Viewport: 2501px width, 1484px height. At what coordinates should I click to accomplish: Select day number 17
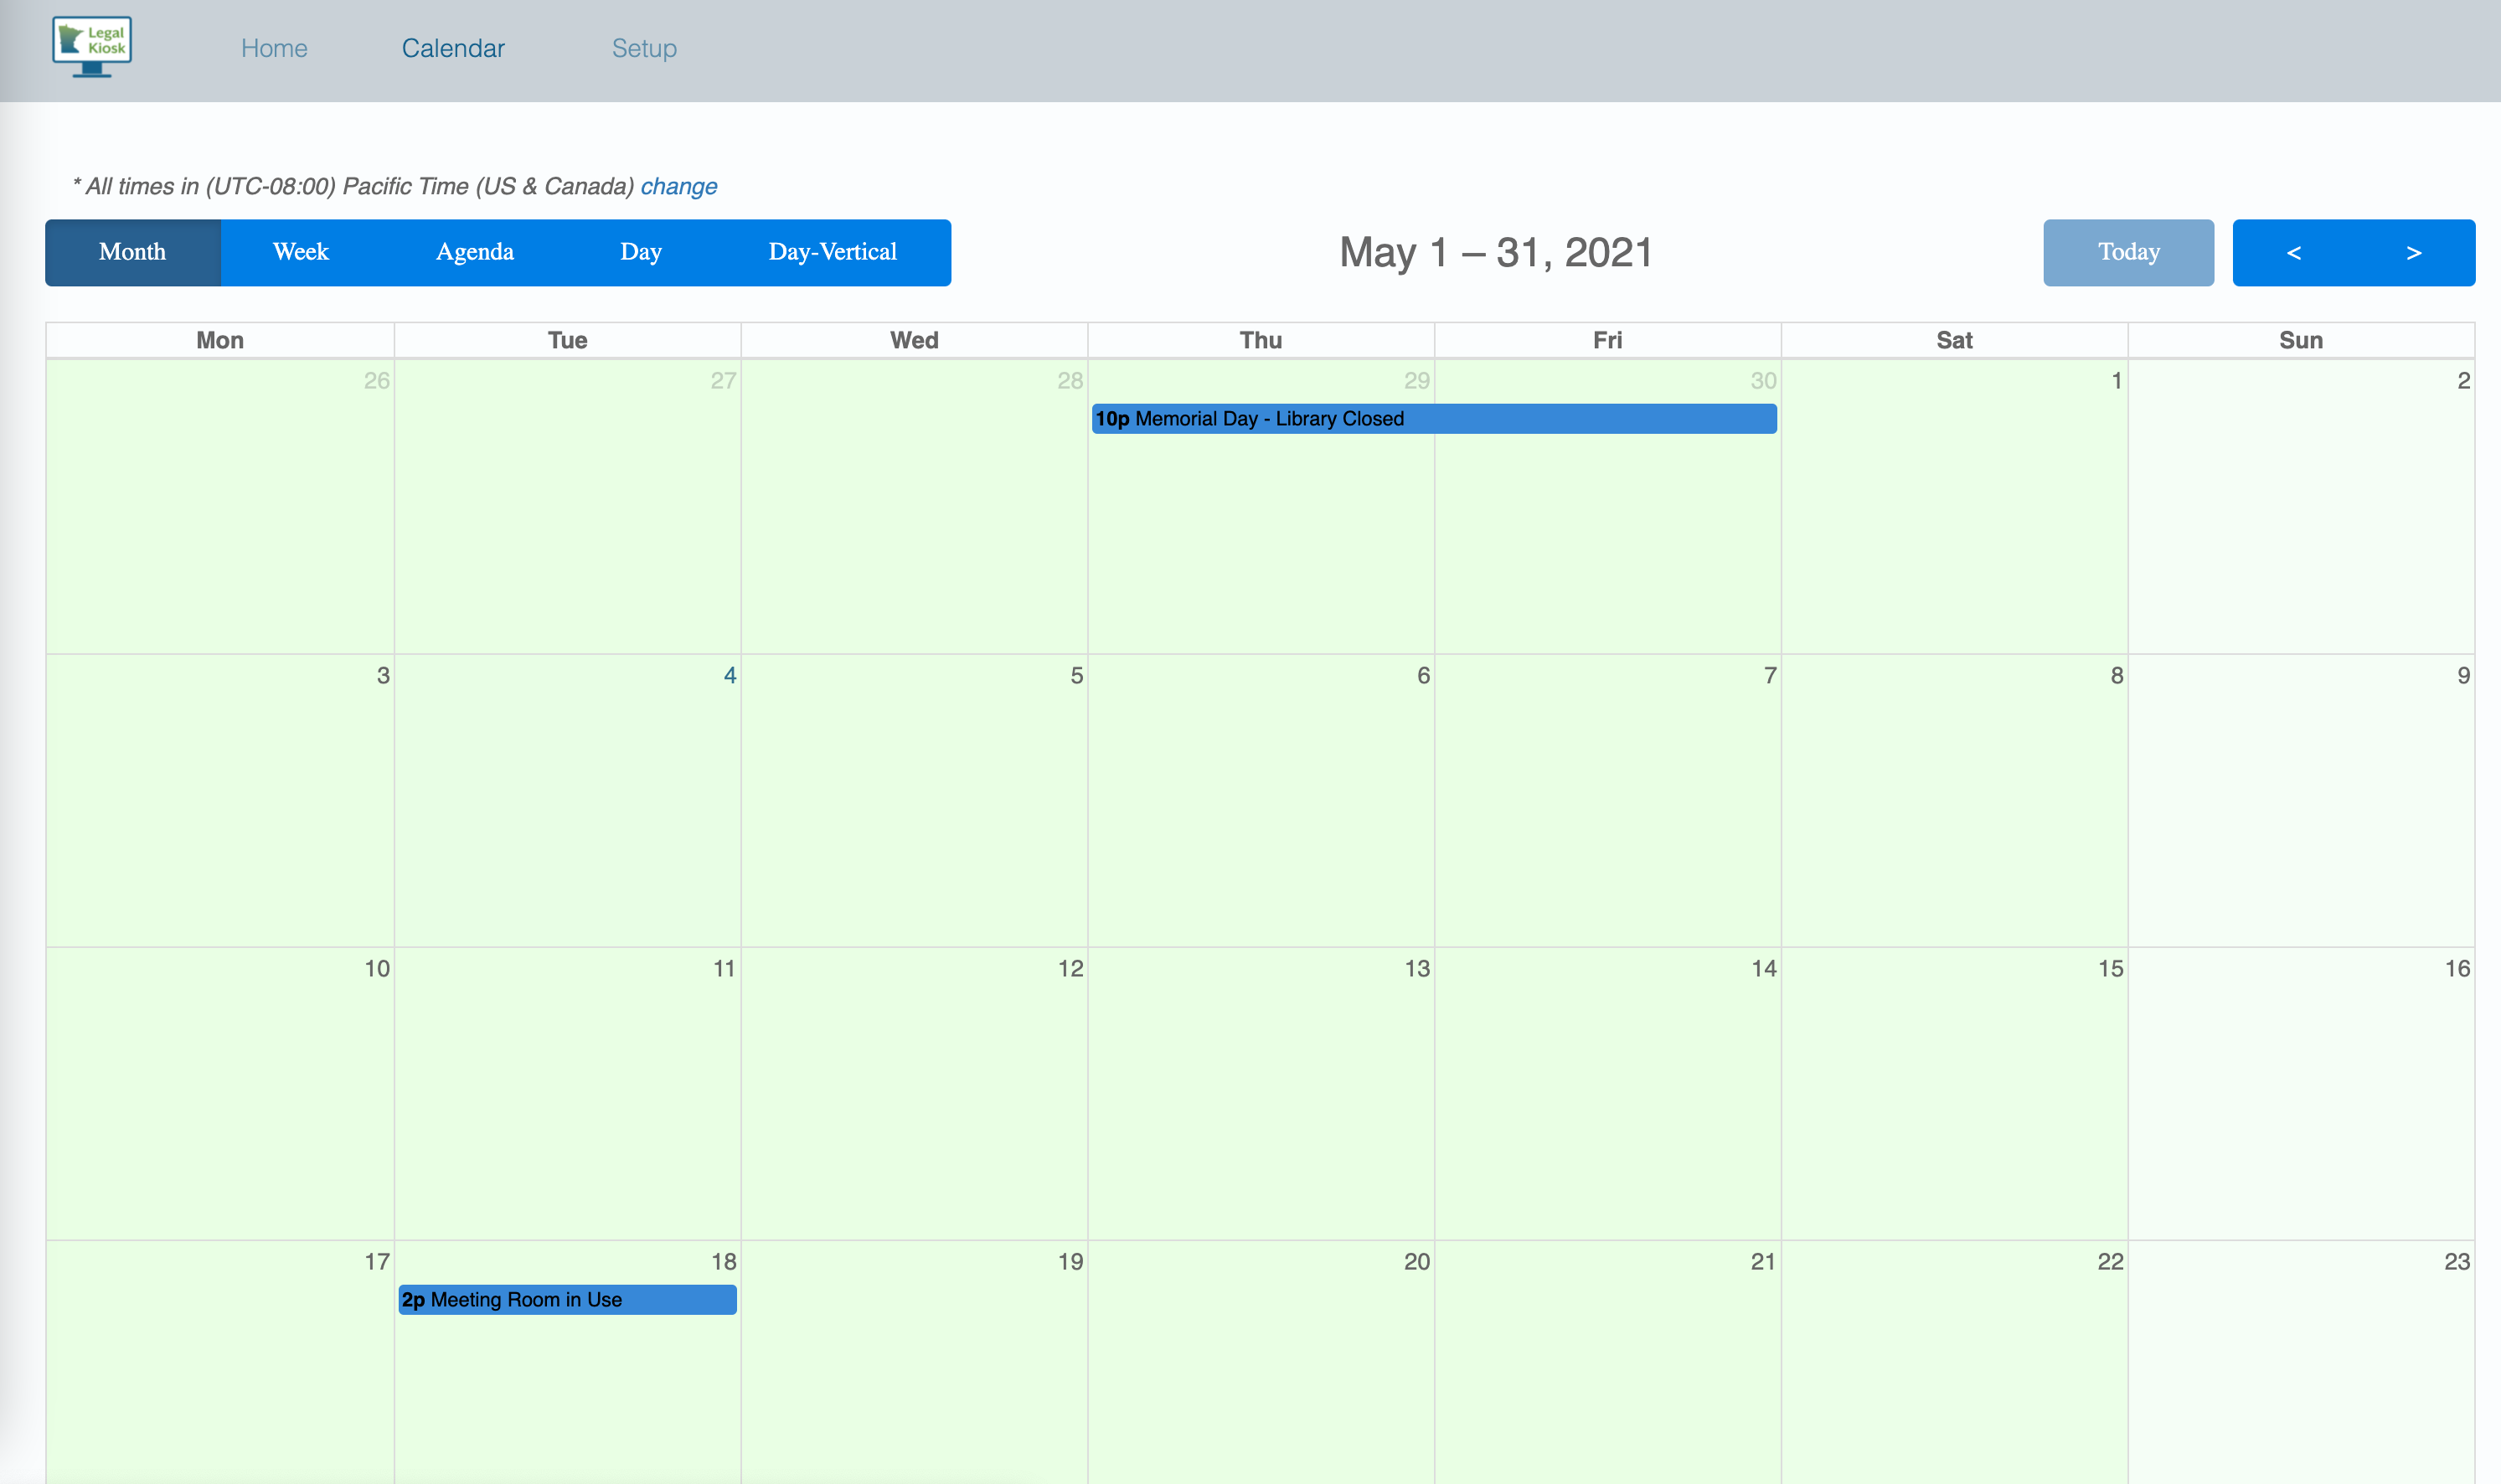(377, 1261)
